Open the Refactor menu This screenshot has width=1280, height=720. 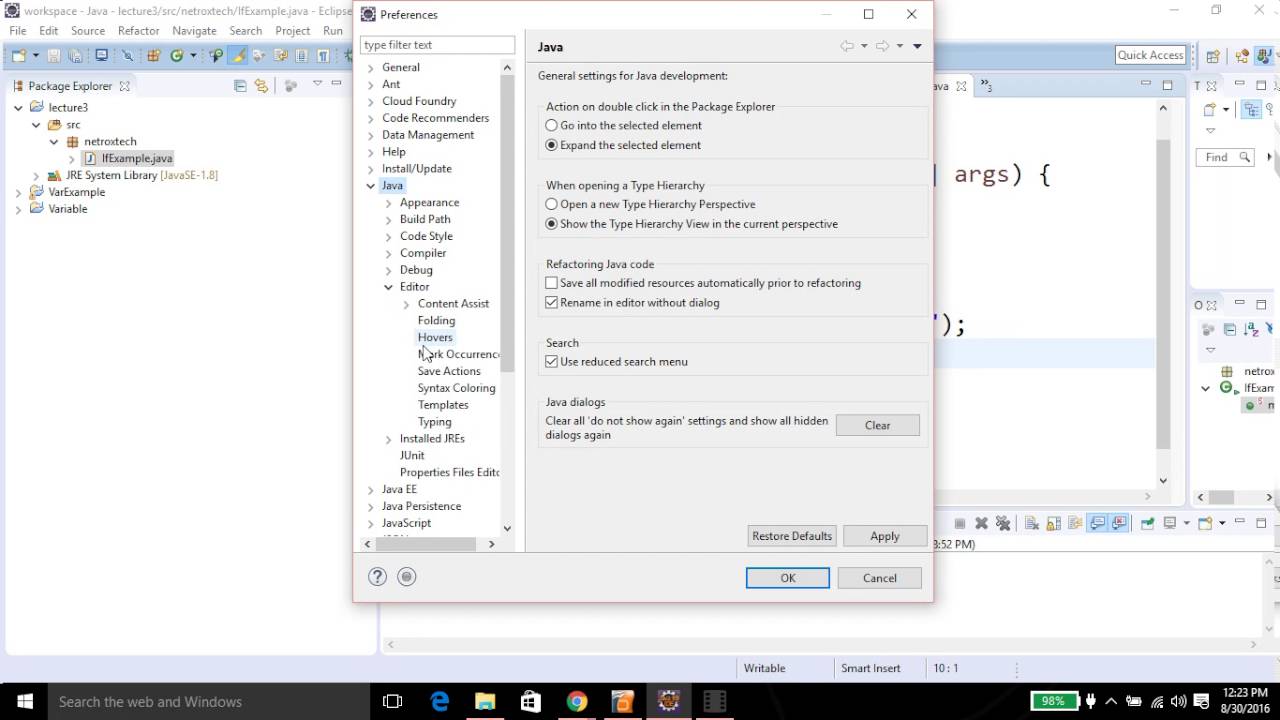coord(138,31)
